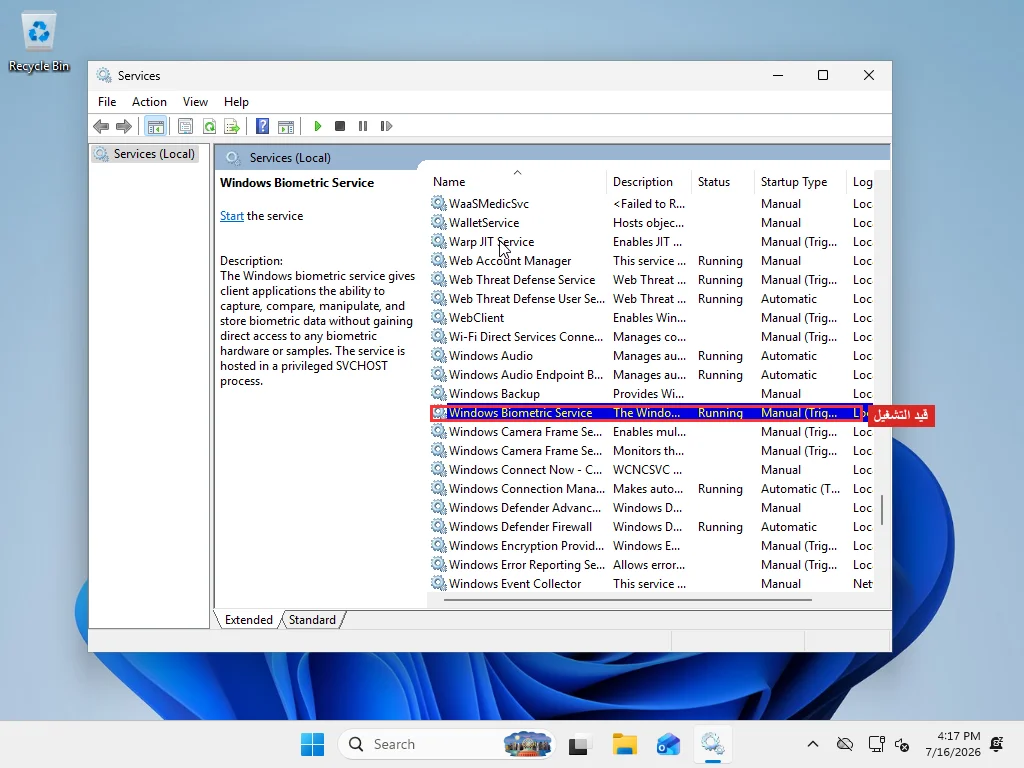1024x768 pixels.
Task: Select Windows Connection Manager row
Action: point(651,488)
